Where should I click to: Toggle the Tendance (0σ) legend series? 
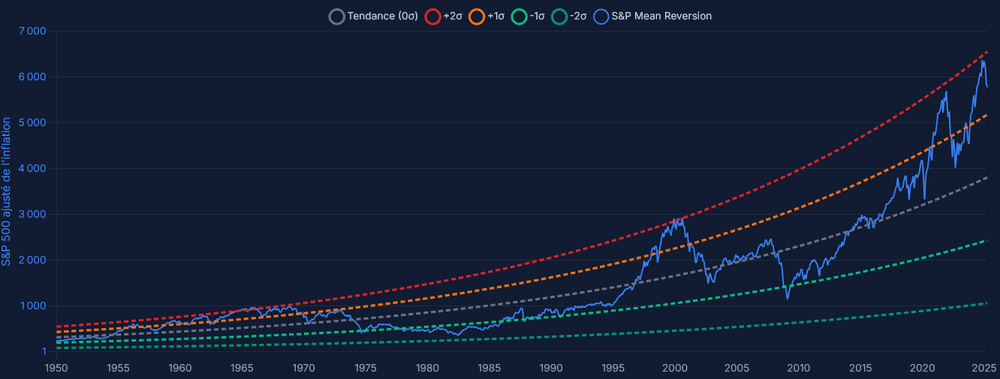374,16
